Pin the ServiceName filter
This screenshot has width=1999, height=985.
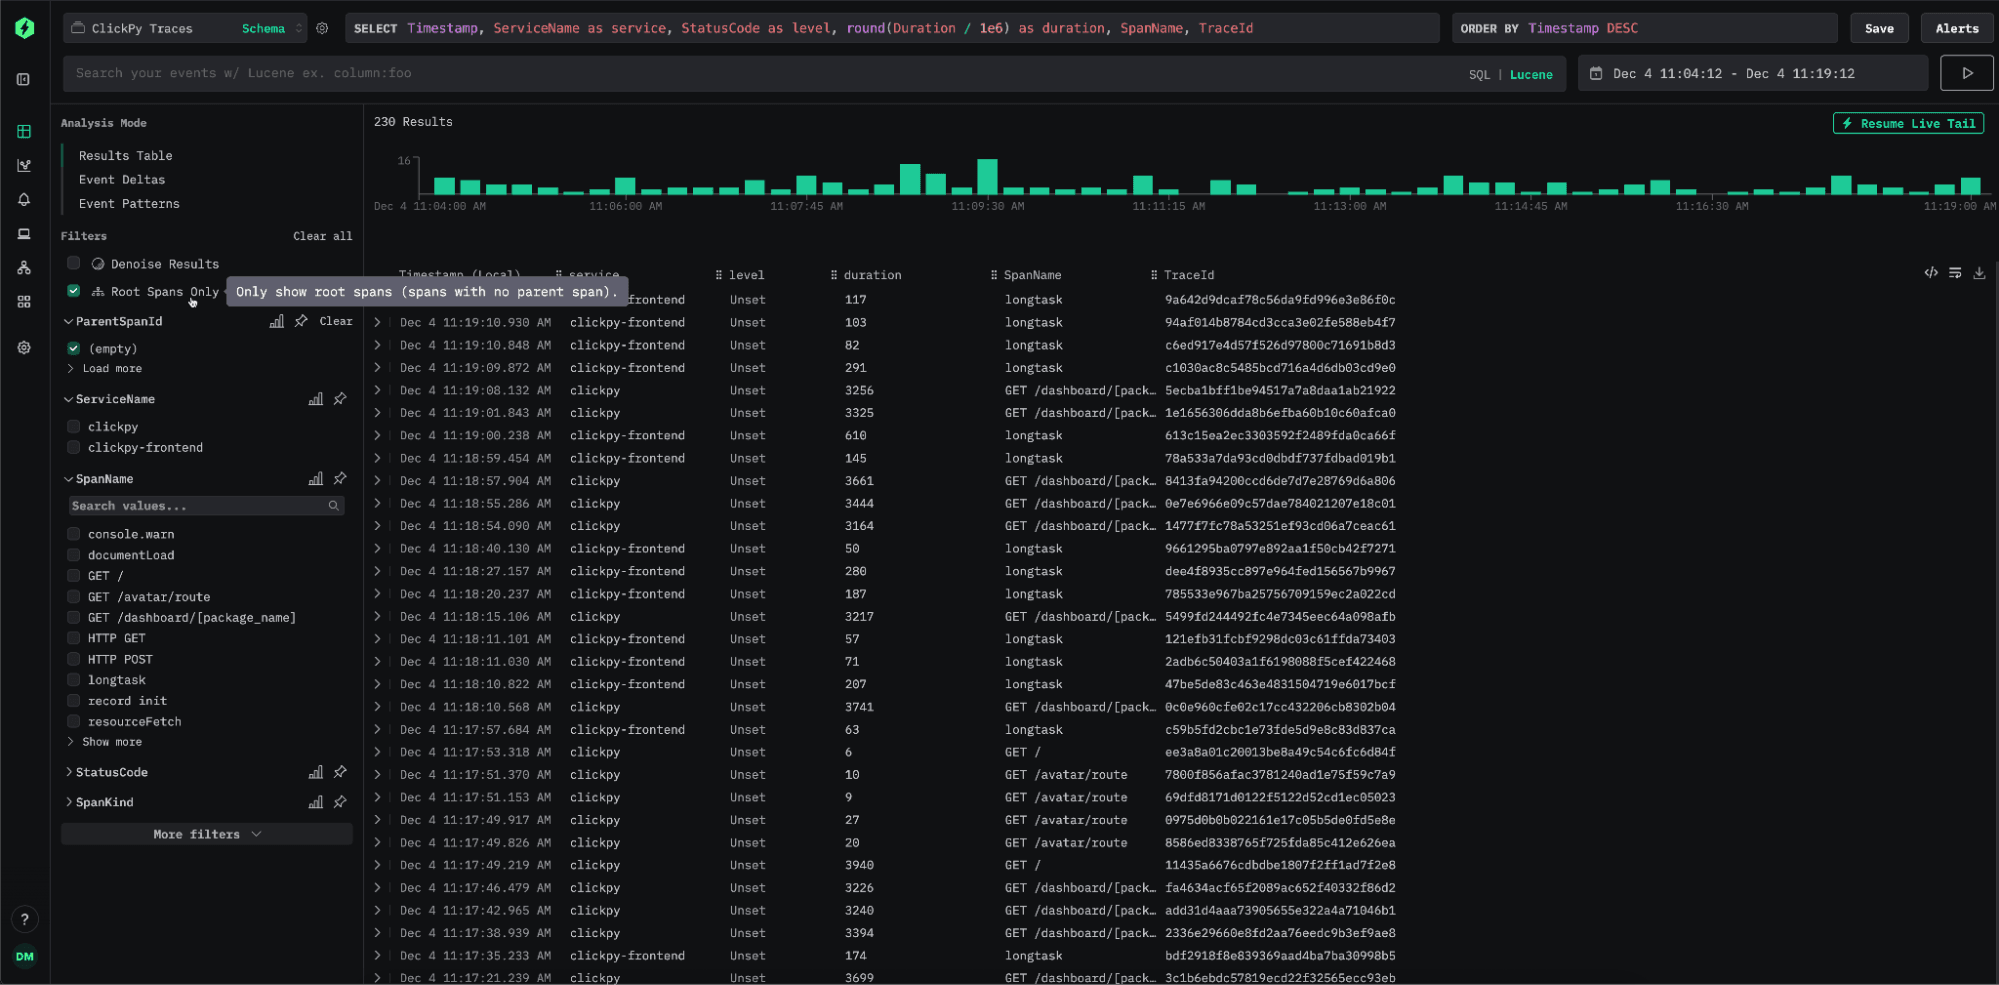tap(340, 399)
